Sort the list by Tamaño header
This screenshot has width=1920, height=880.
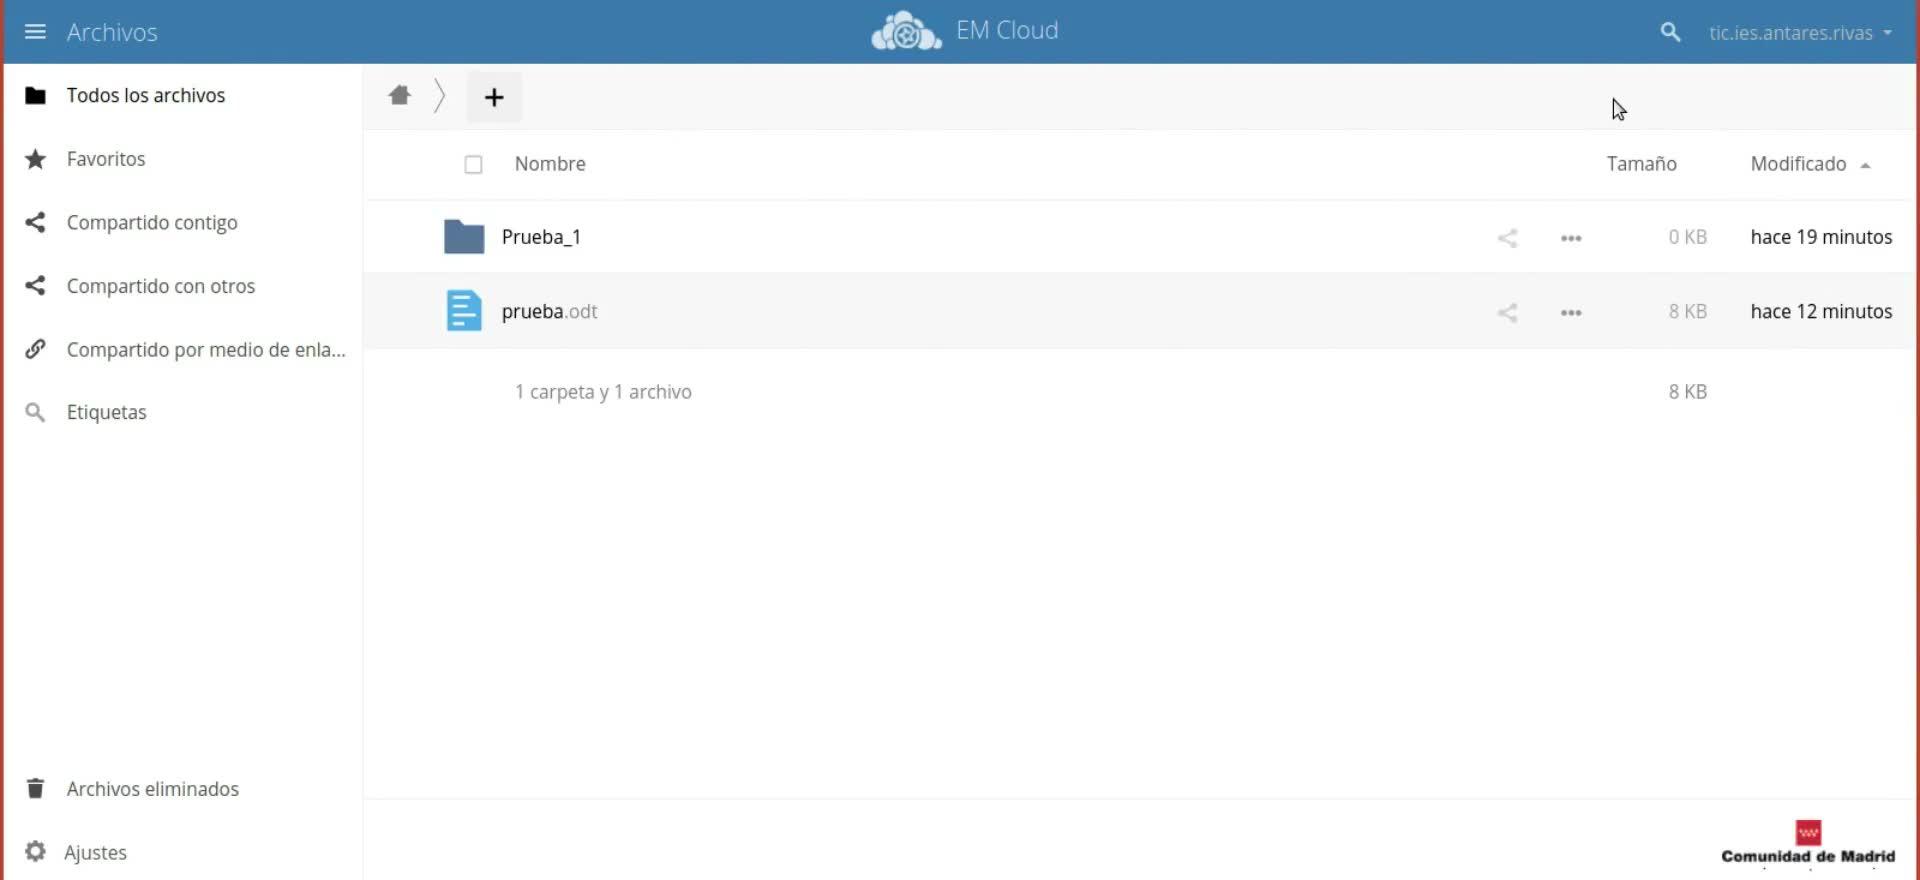click(x=1641, y=164)
